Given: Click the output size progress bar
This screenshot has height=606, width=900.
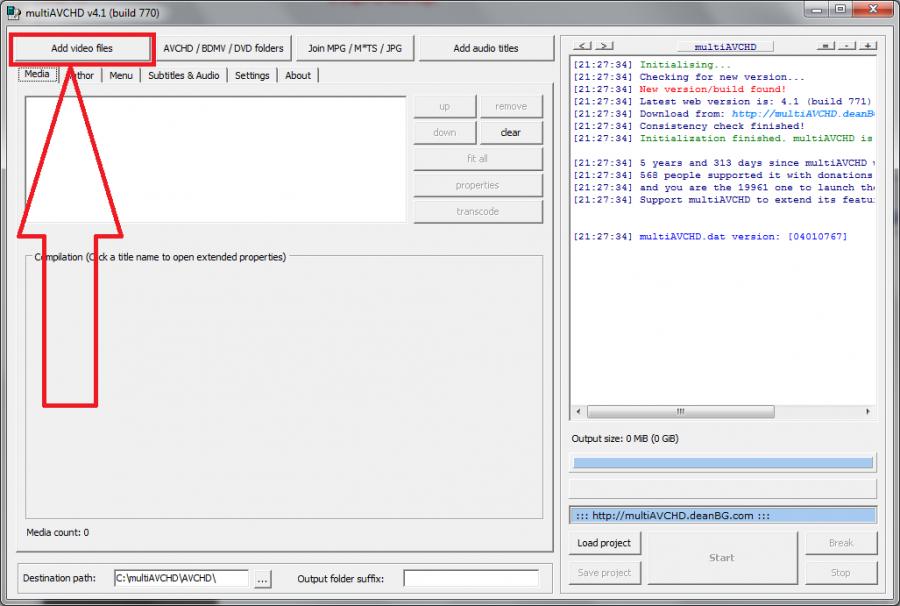Looking at the screenshot, I should pos(723,463).
